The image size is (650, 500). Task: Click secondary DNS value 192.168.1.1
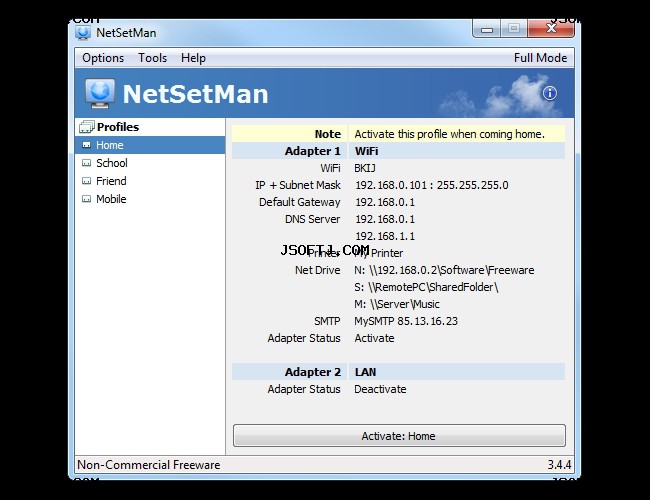pyautogui.click(x=385, y=236)
